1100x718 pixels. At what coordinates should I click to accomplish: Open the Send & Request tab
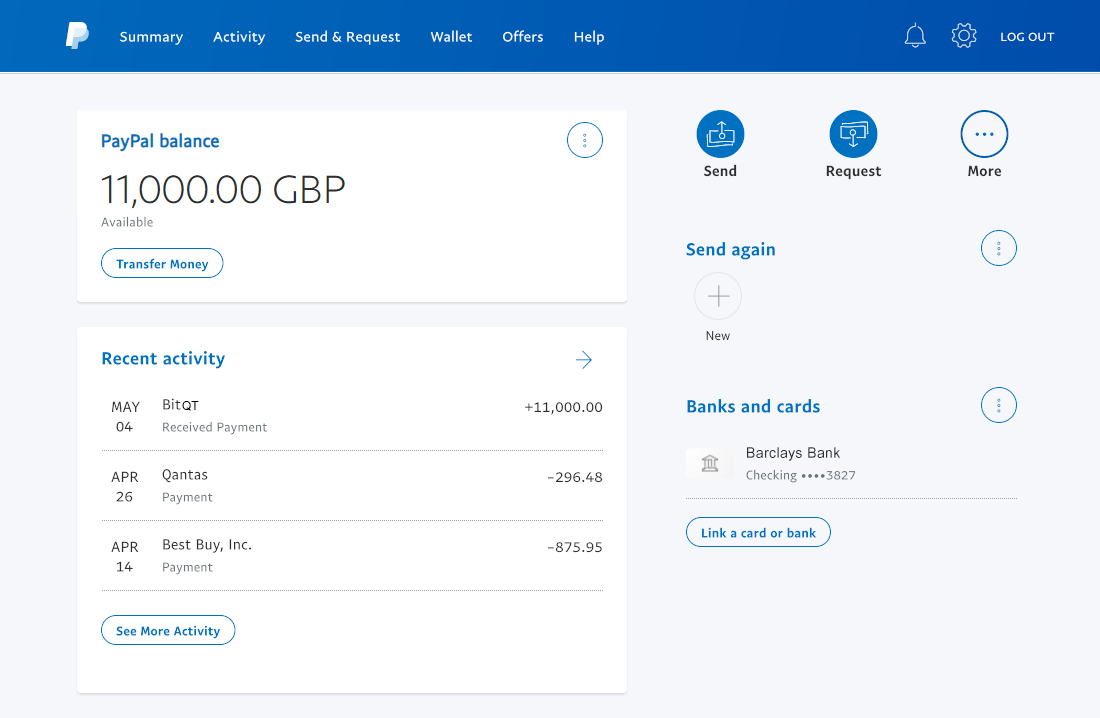pyautogui.click(x=347, y=37)
